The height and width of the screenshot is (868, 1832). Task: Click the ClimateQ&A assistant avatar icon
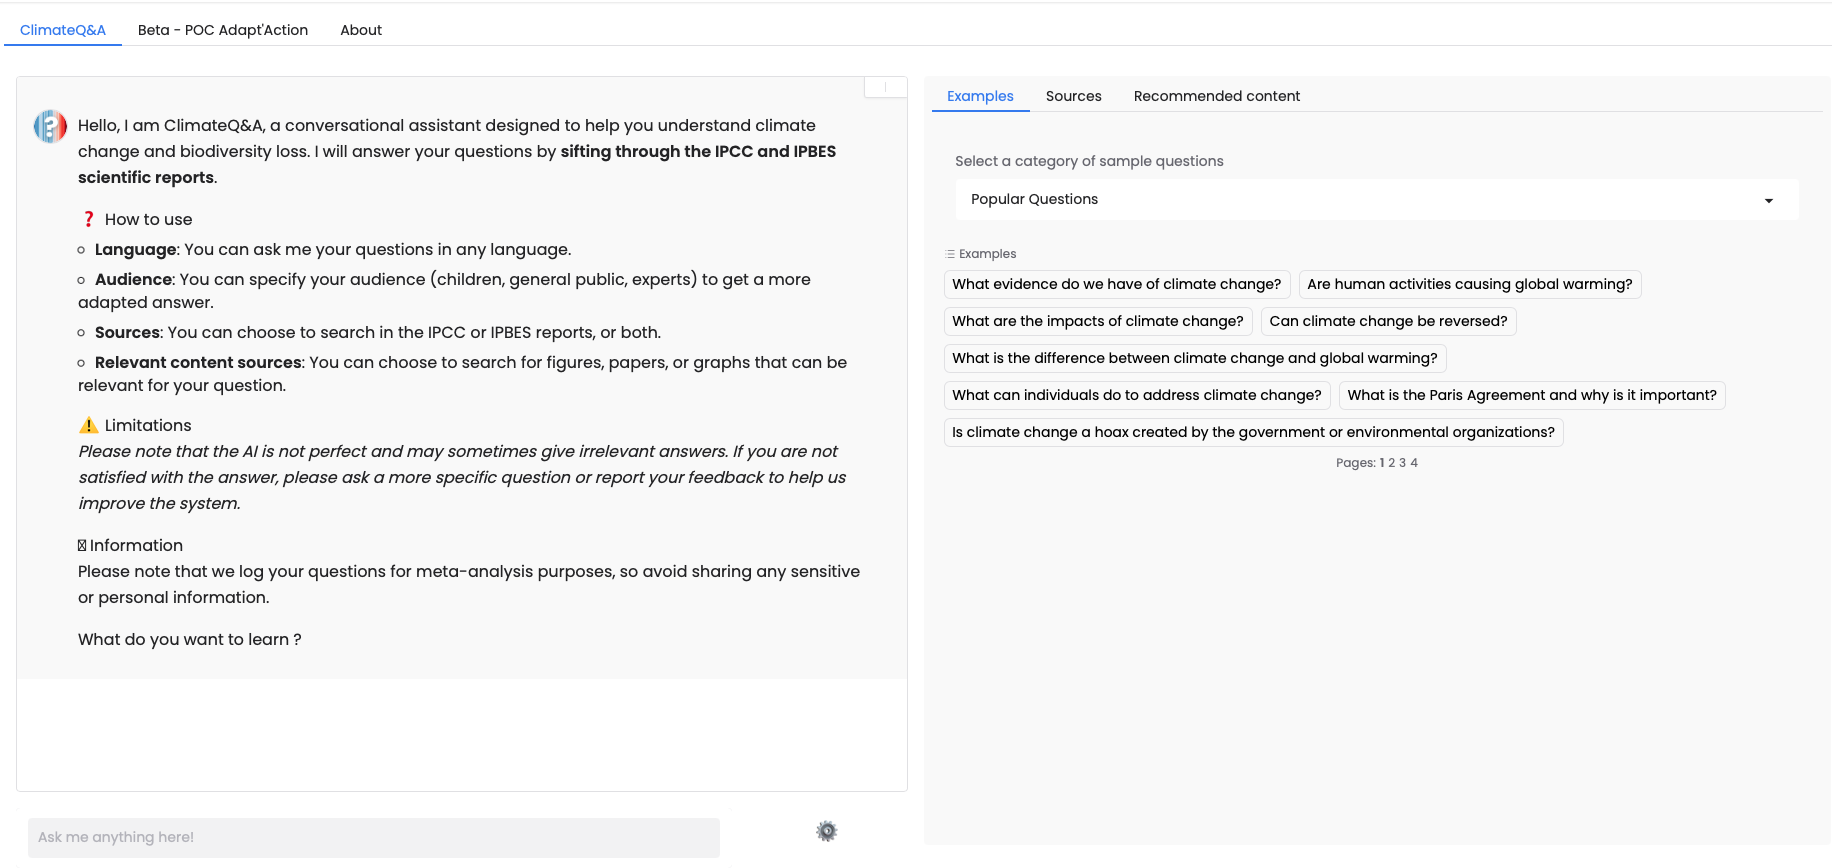pyautogui.click(x=50, y=127)
